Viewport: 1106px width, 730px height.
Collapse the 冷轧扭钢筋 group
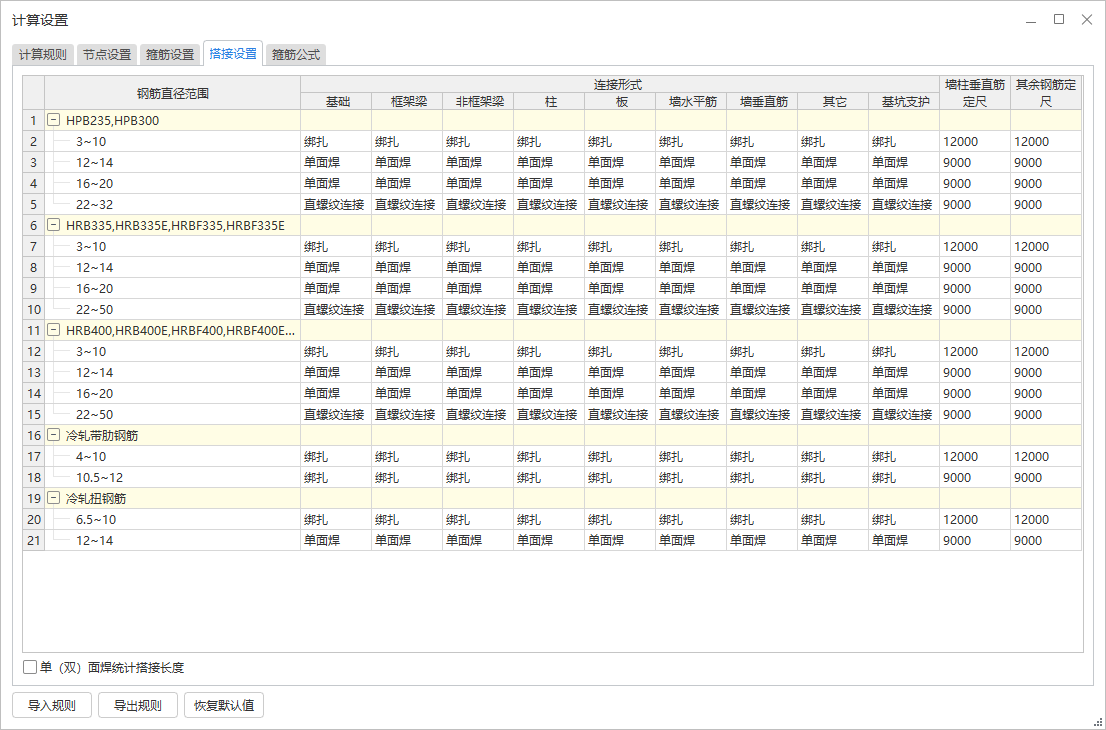click(55, 498)
